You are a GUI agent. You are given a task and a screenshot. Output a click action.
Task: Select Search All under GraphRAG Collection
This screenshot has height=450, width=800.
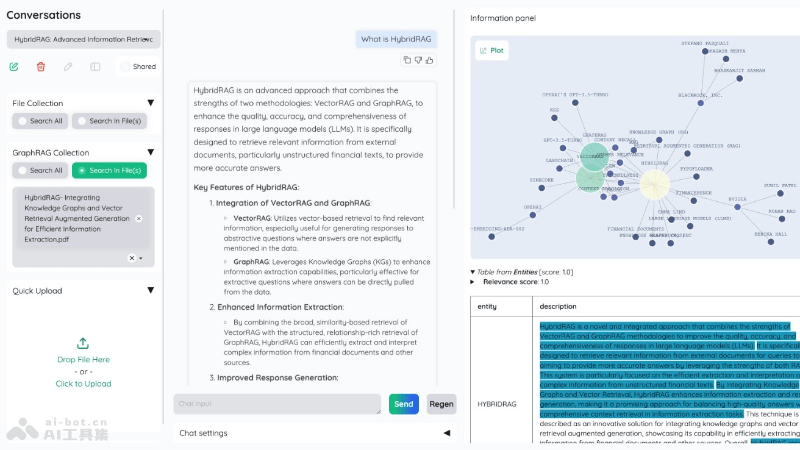pos(40,170)
